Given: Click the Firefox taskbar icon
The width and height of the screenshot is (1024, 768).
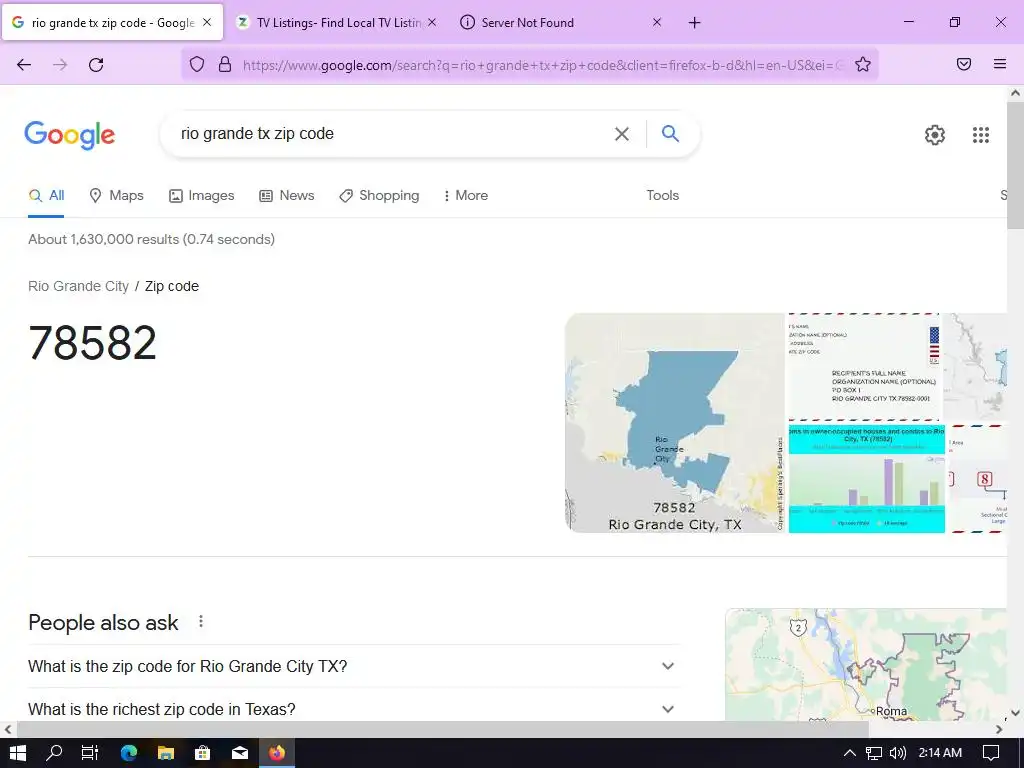Looking at the screenshot, I should tap(277, 753).
